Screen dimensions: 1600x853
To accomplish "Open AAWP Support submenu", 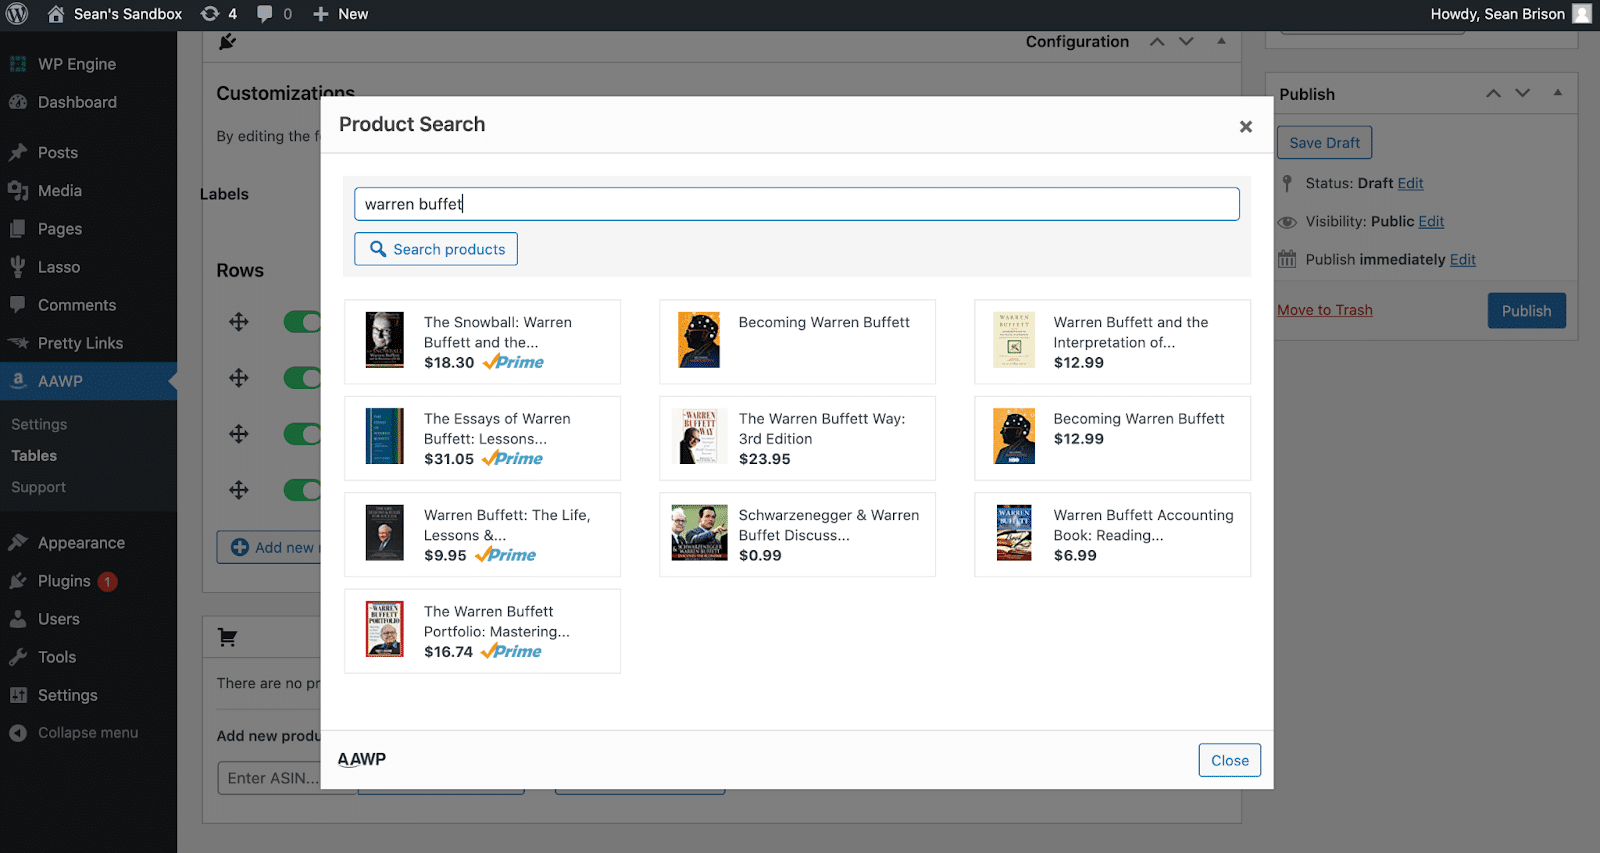I will [x=38, y=487].
